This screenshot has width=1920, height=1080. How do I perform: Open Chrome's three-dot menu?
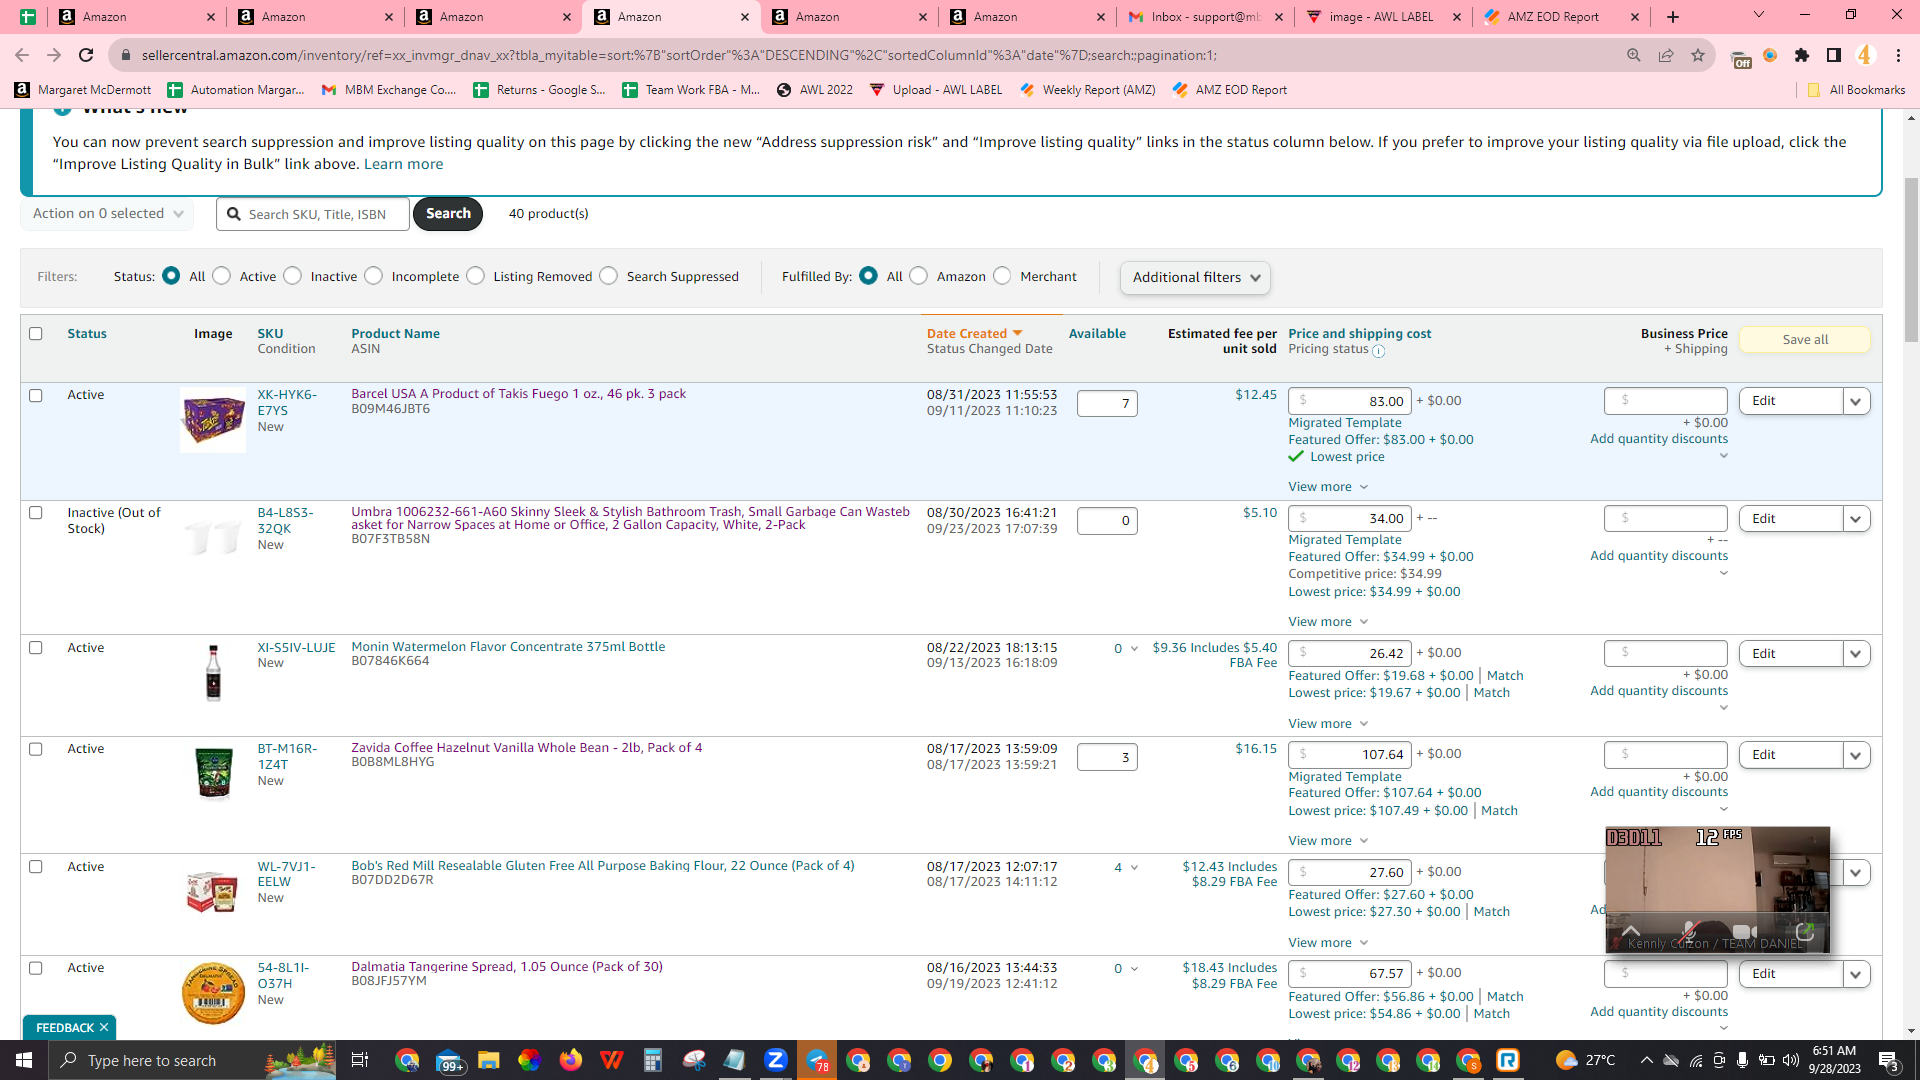(1898, 55)
